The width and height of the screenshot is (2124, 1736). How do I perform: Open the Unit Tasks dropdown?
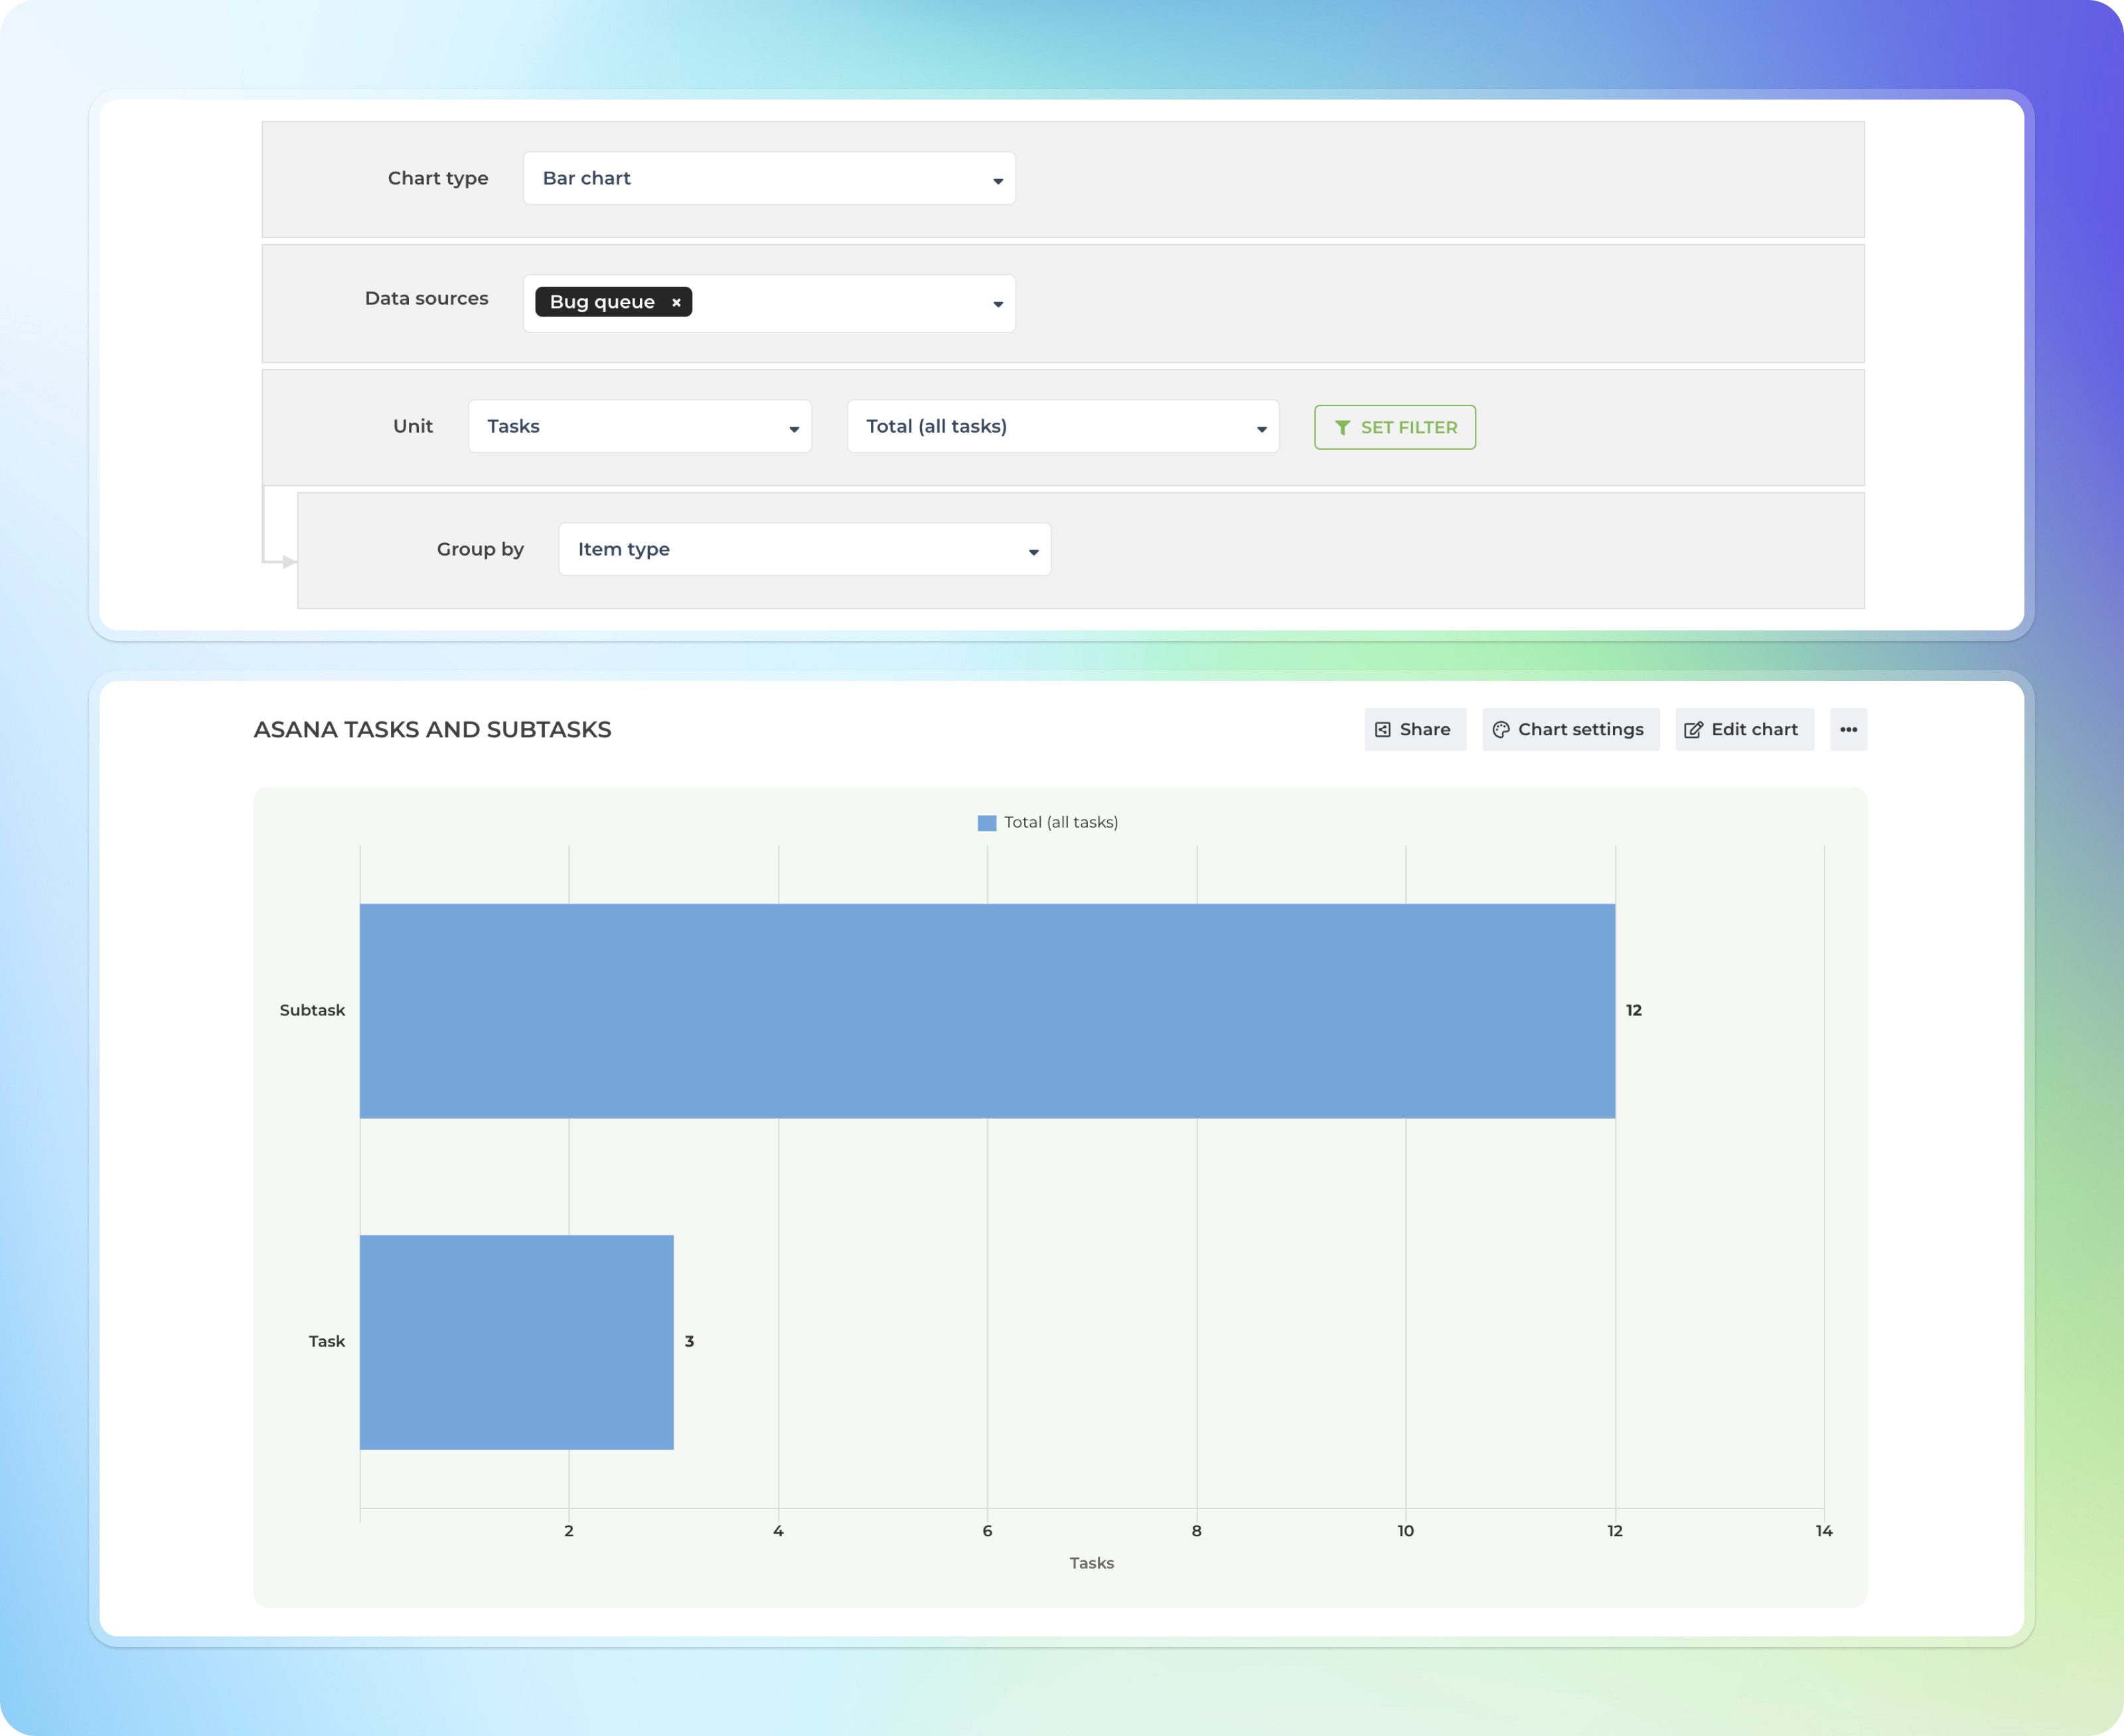tap(639, 427)
